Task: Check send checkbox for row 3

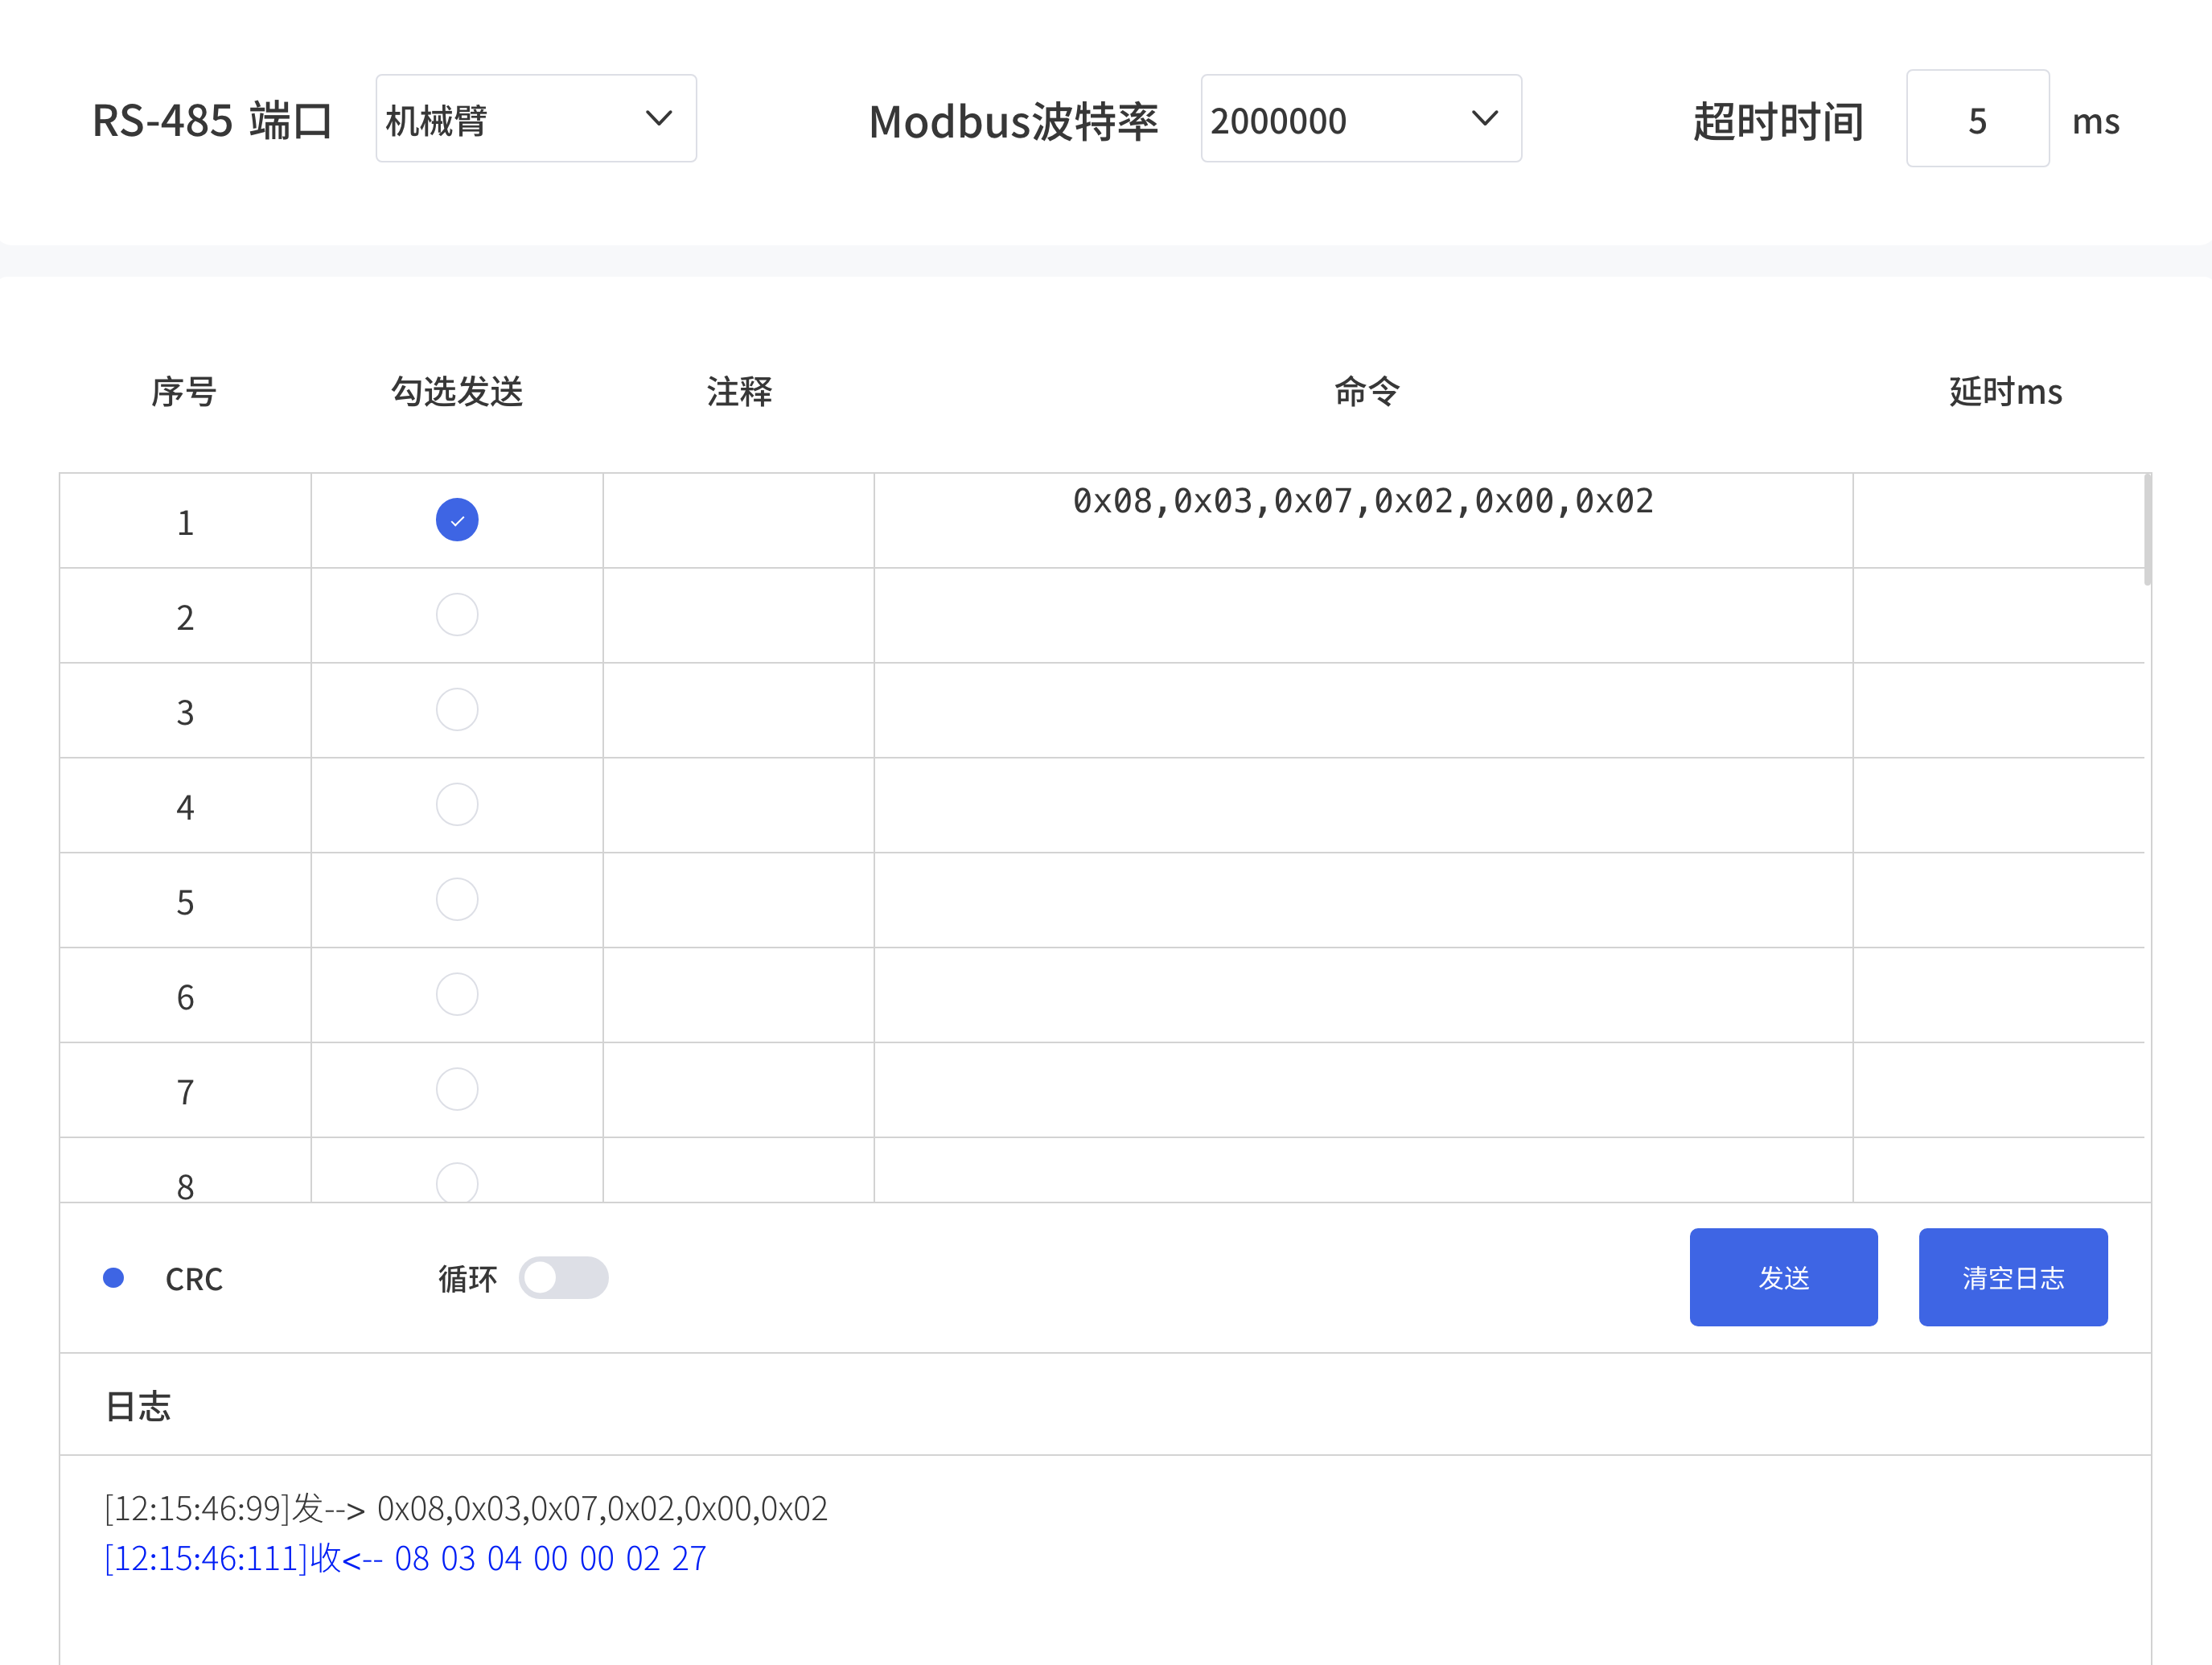Action: coord(456,709)
